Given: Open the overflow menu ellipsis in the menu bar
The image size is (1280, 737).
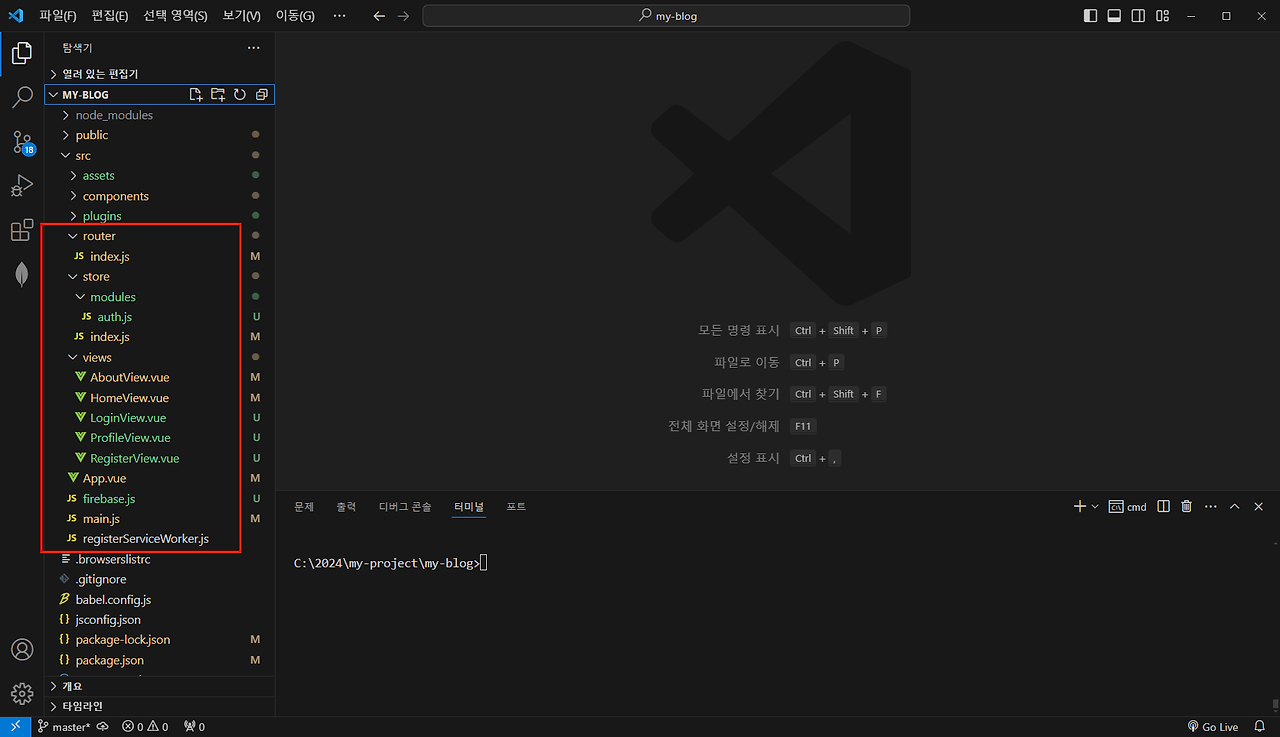Looking at the screenshot, I should [x=339, y=16].
